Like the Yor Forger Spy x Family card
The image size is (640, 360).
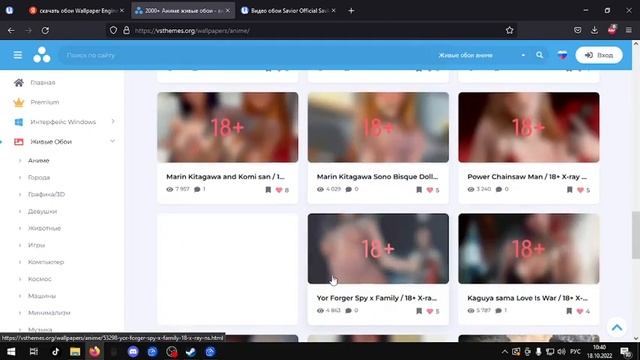430,311
